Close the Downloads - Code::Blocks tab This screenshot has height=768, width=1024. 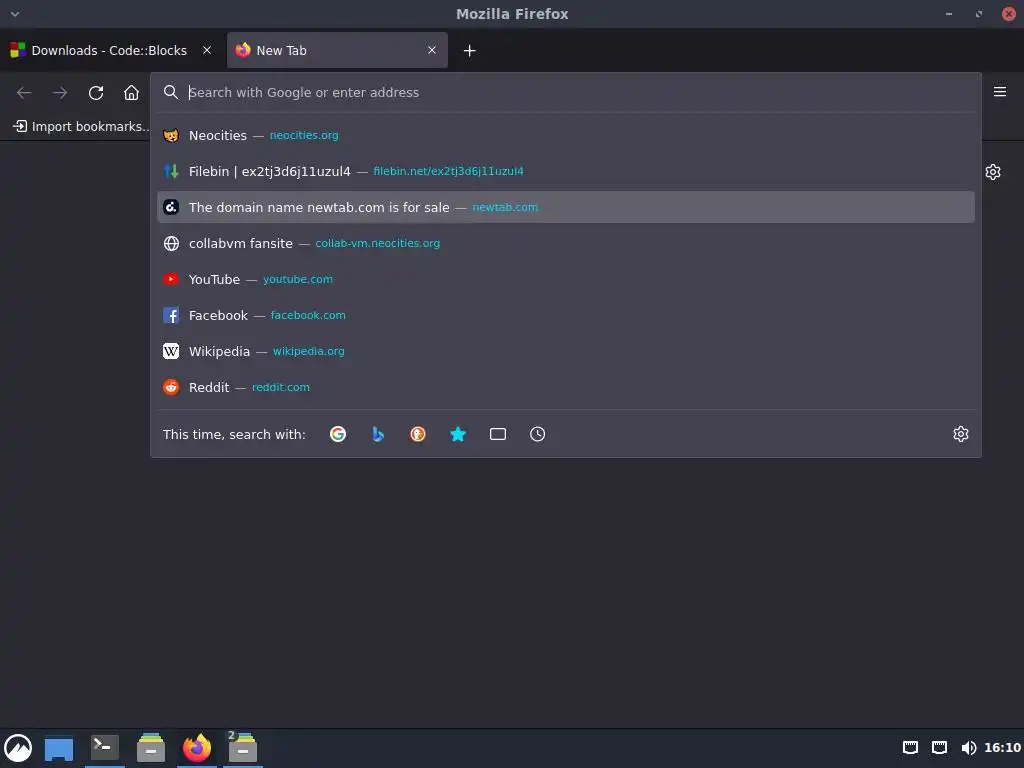[x=207, y=50]
